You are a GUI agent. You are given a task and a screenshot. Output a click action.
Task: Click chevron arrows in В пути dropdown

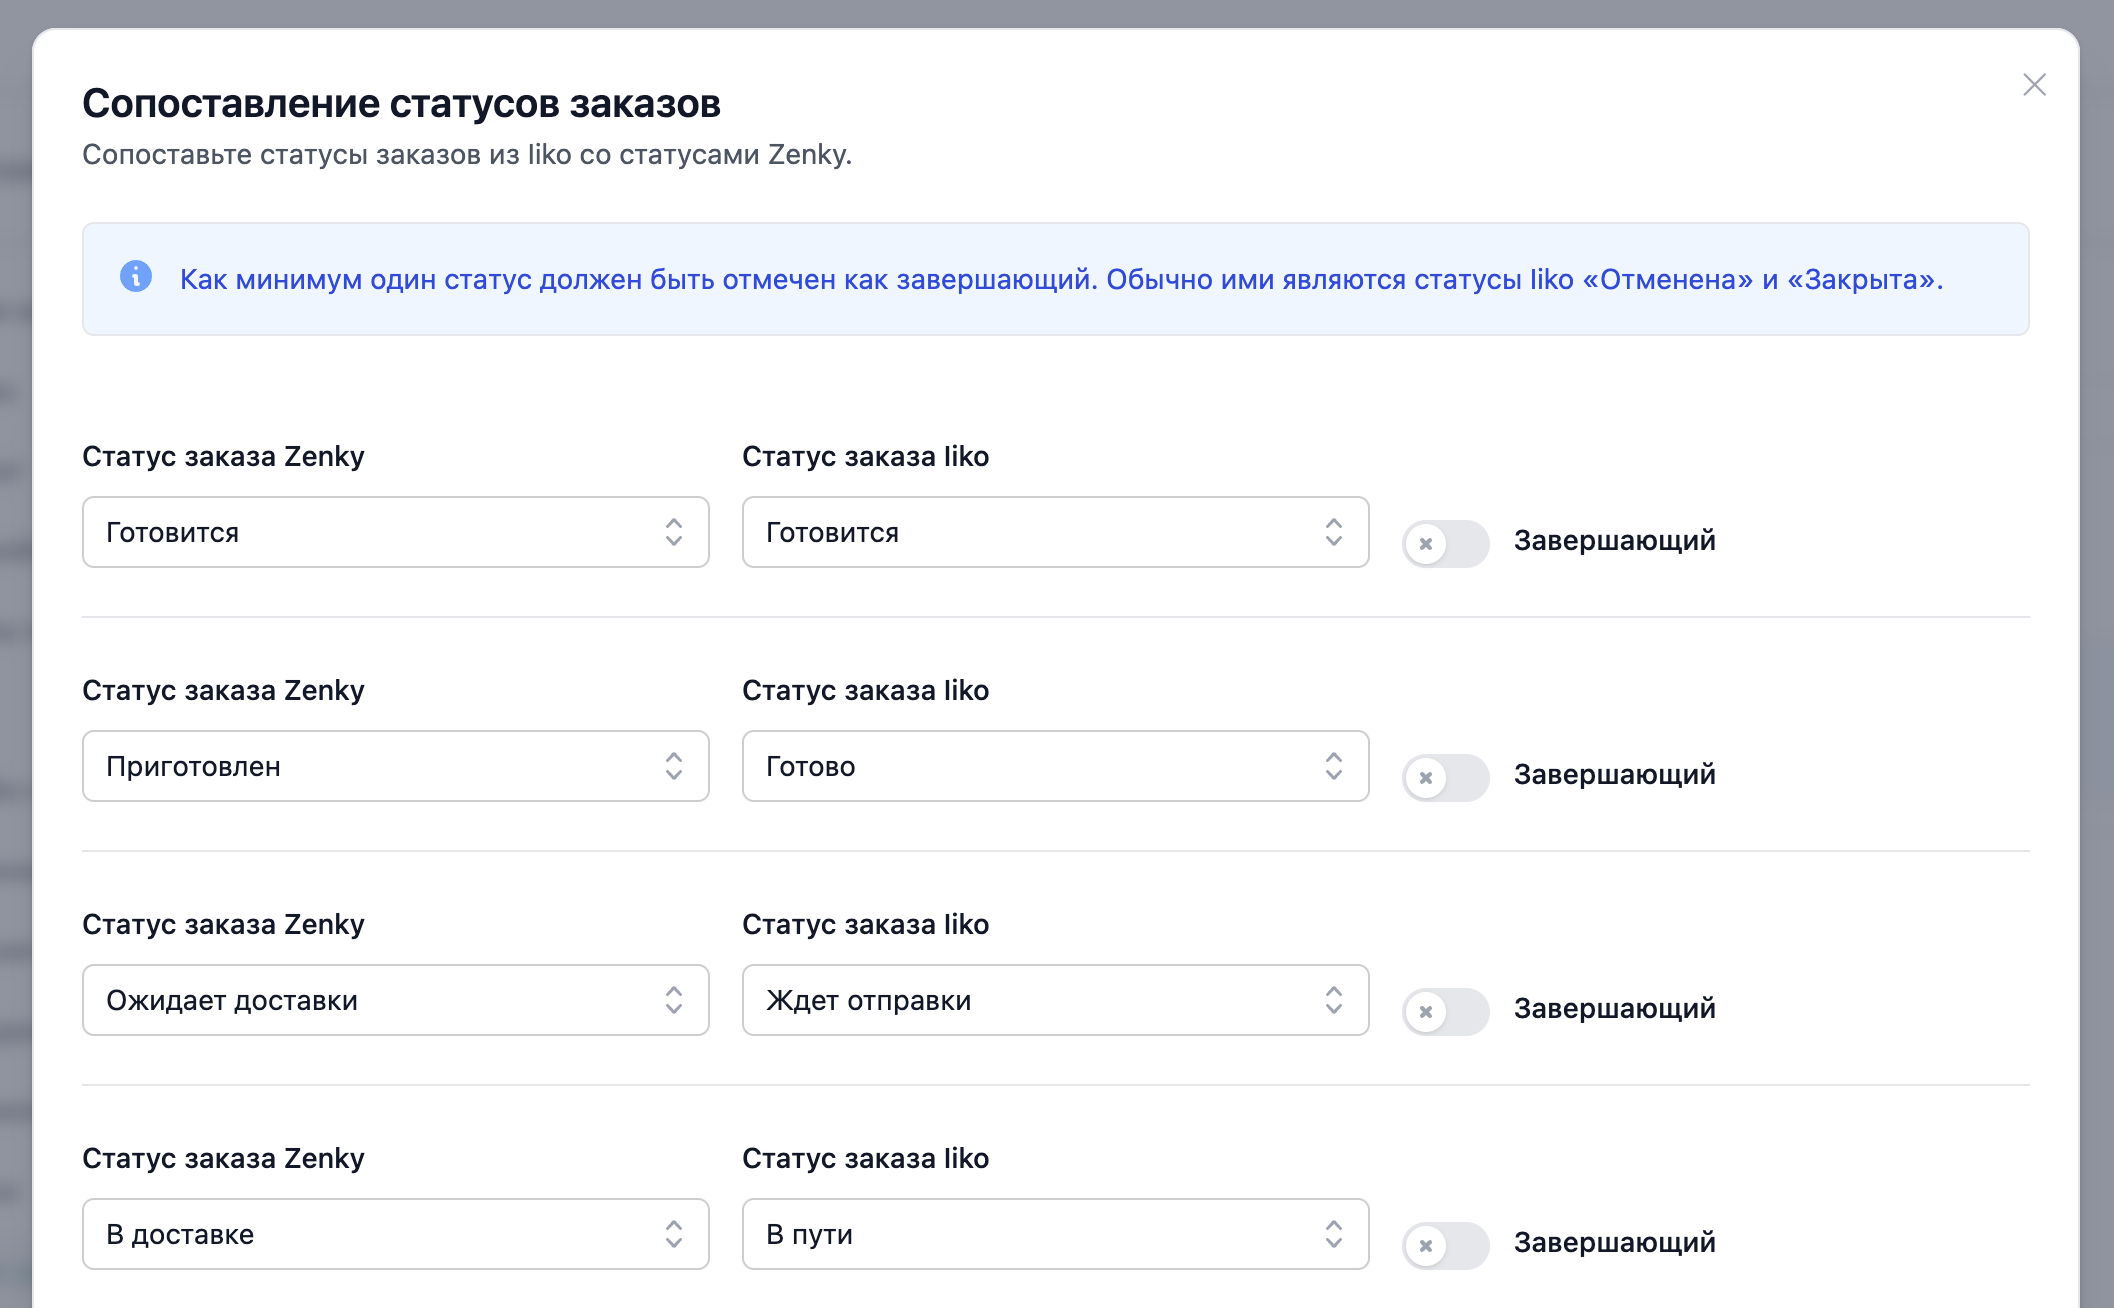pos(1333,1234)
